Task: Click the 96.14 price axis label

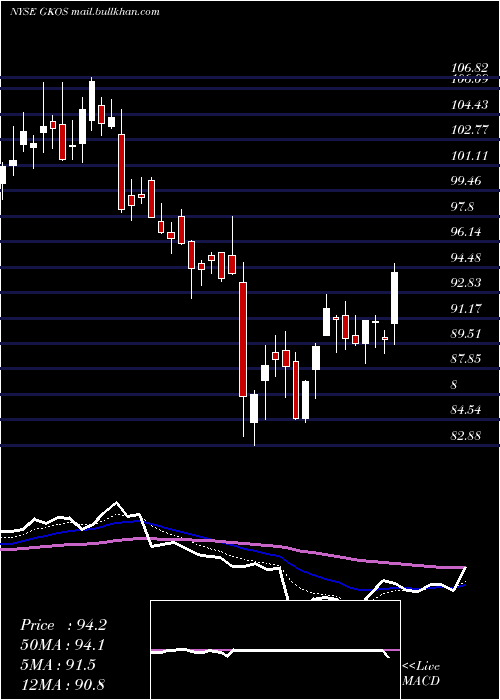Action: coord(466,232)
